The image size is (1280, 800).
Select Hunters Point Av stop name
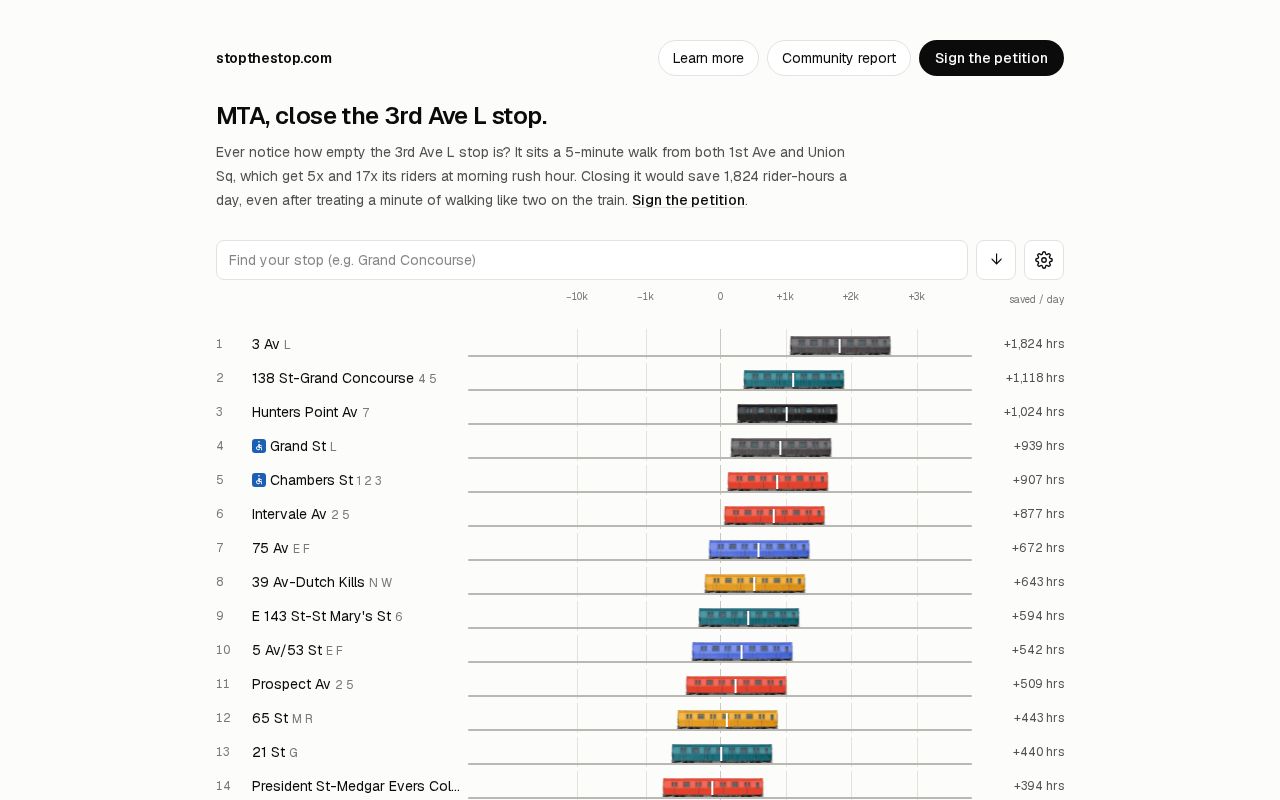click(305, 412)
